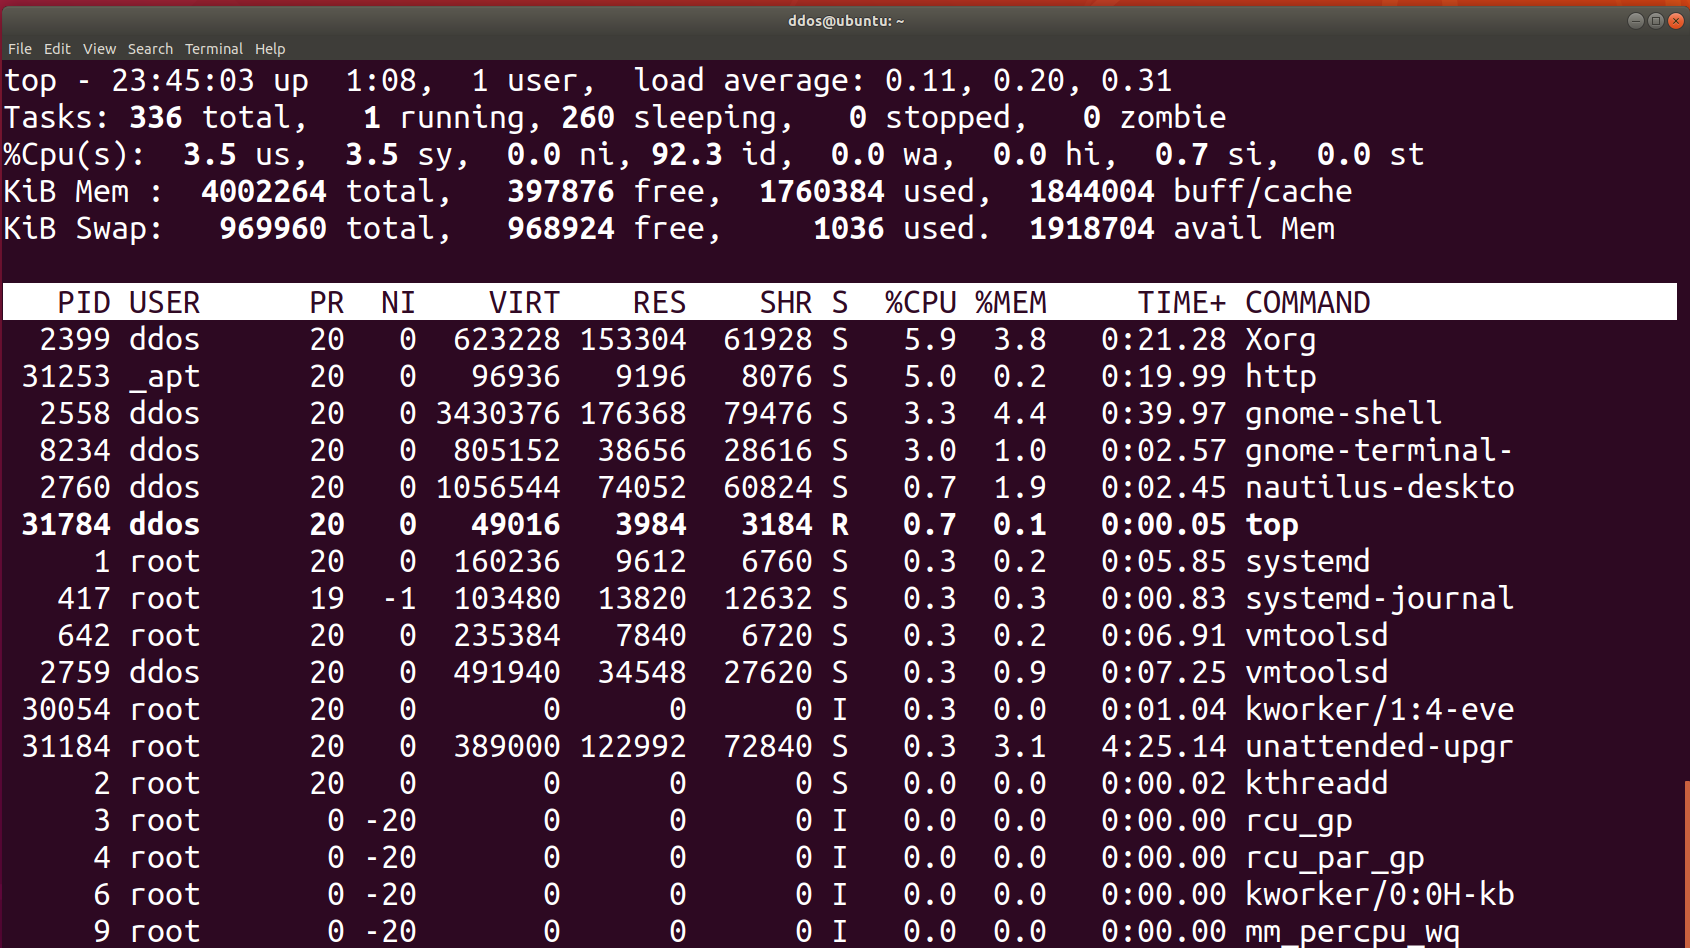Open the File menu
Viewport: 1690px width, 948px height.
coord(20,49)
